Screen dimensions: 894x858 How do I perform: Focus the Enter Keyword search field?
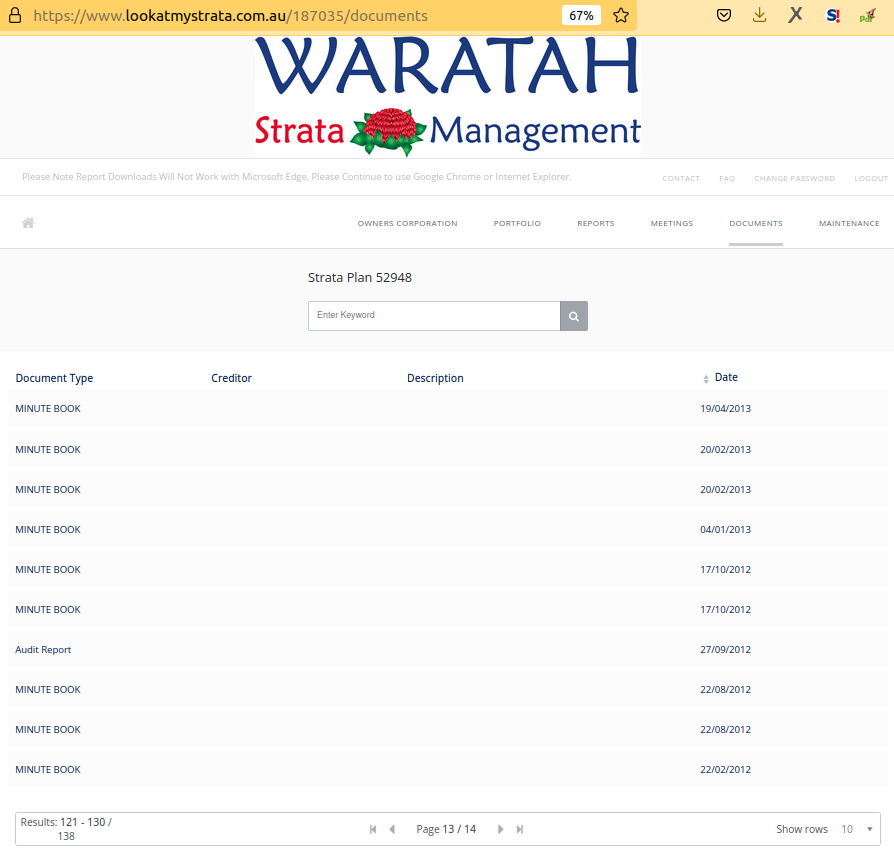point(434,316)
